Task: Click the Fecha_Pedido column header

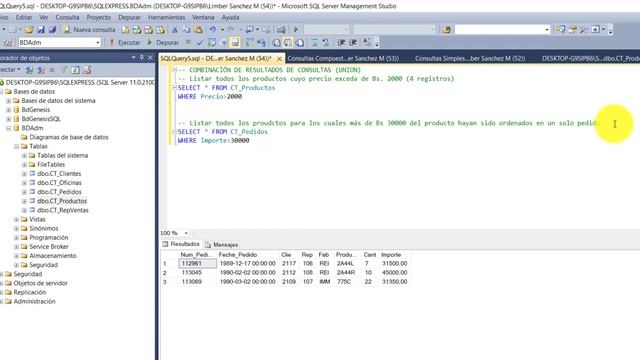Action: click(x=247, y=255)
